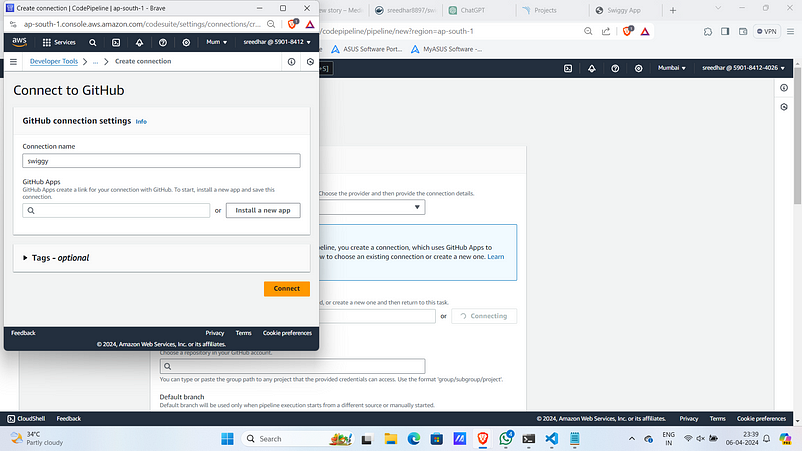The height and width of the screenshot is (451, 802).
Task: Open WhatsApp from taskbar
Action: pos(506,438)
